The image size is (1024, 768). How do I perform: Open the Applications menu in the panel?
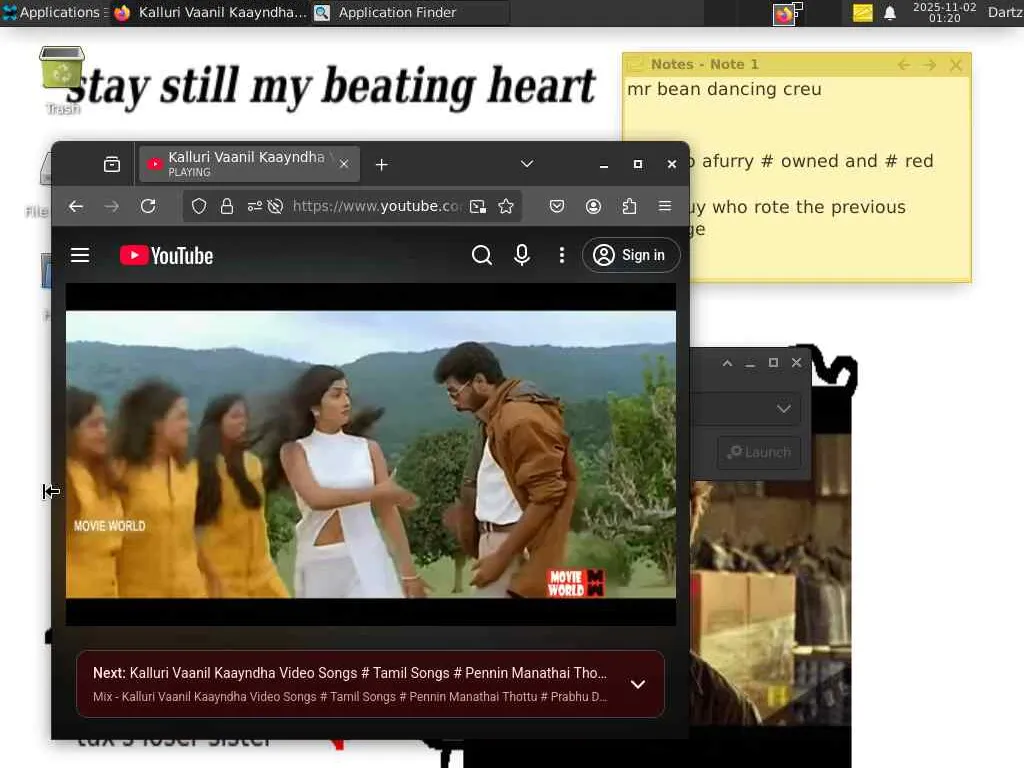coord(54,12)
